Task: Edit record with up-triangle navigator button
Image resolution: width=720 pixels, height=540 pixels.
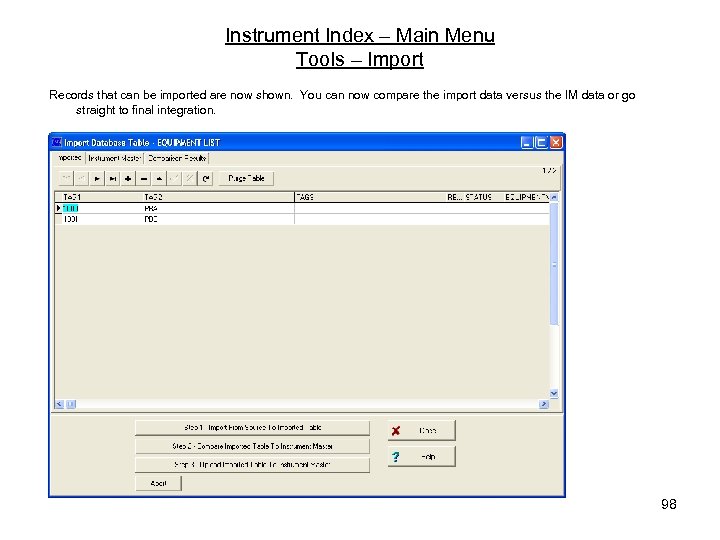Action: pos(159,178)
